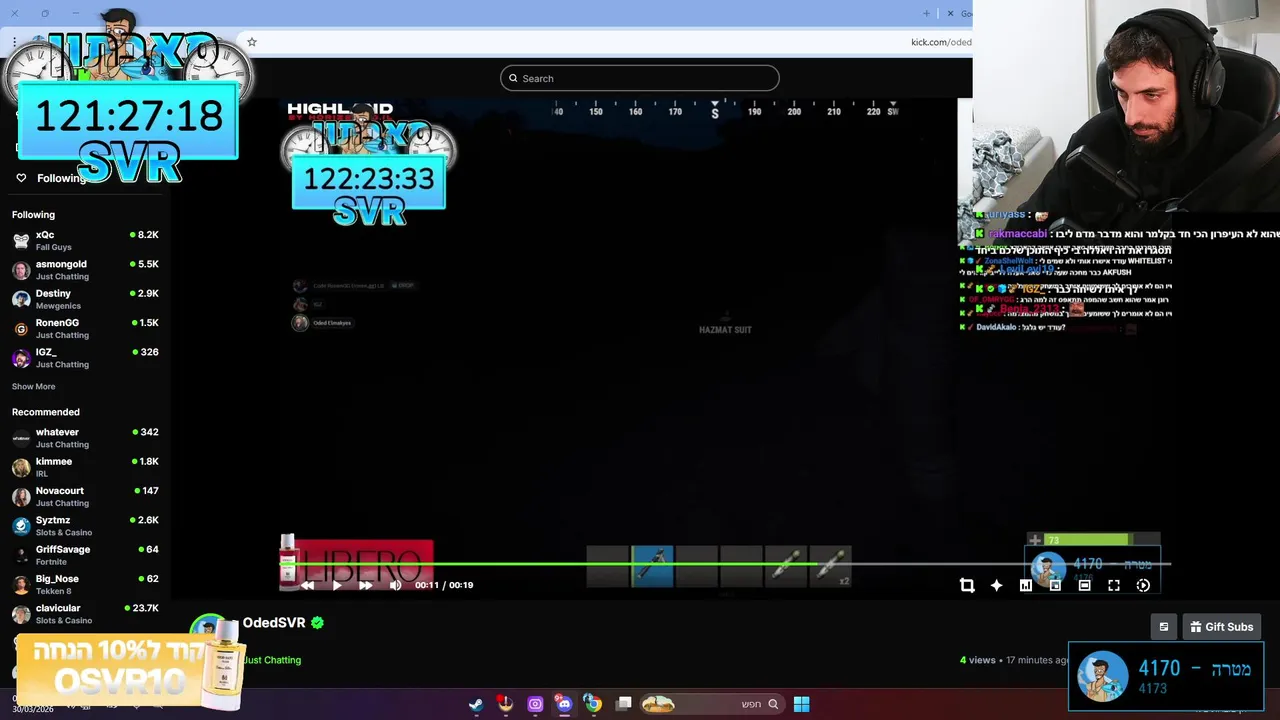
Task: Mute the player volume speaker icon
Action: (x=395, y=585)
